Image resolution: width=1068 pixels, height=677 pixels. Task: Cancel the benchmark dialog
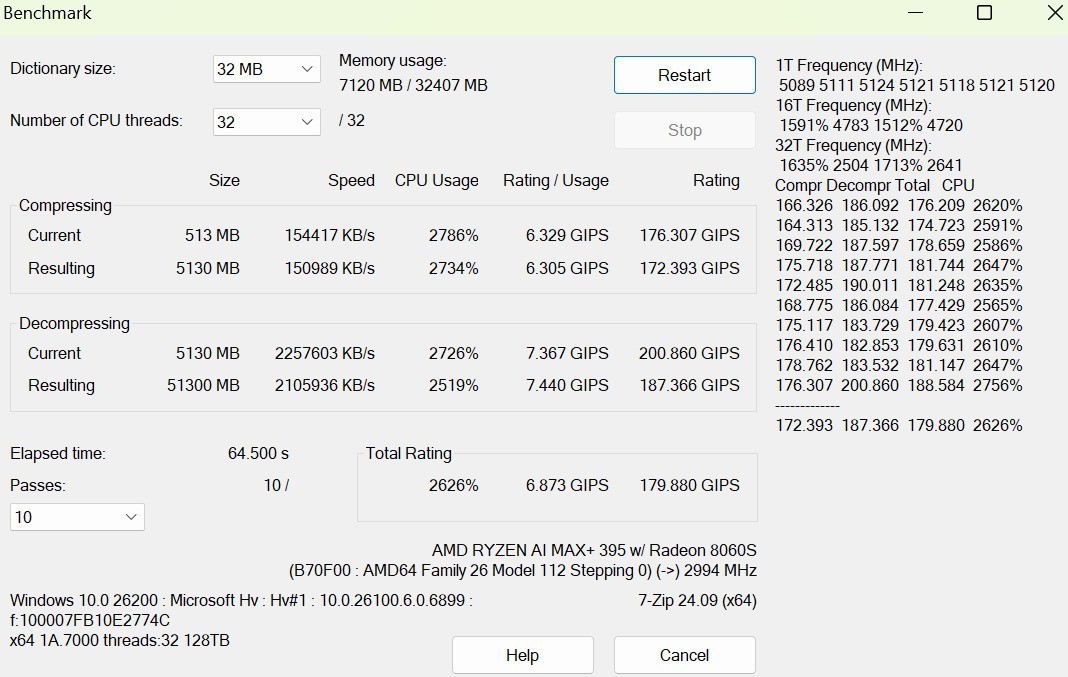click(x=684, y=655)
